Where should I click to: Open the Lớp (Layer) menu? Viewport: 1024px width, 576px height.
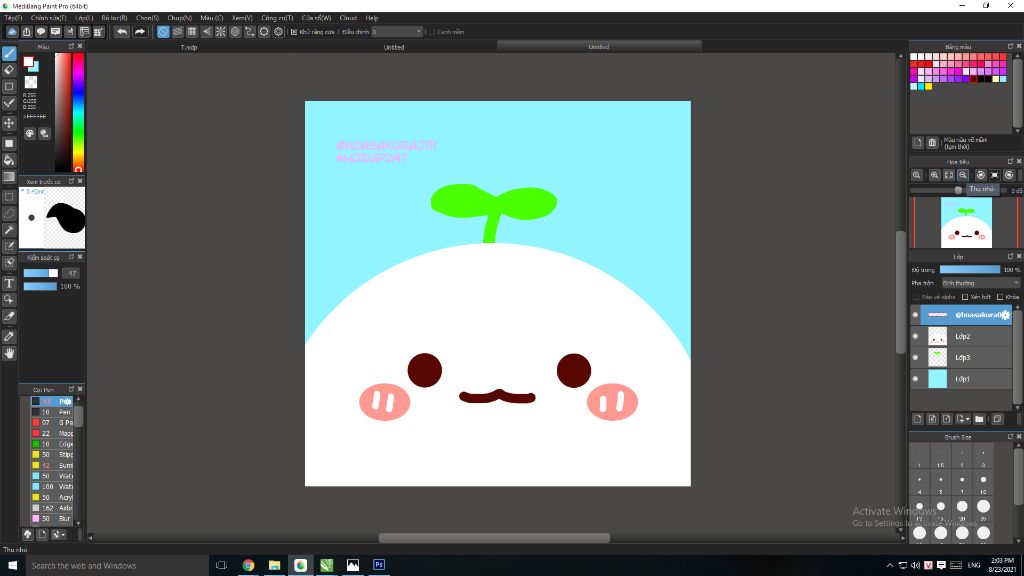coord(84,18)
